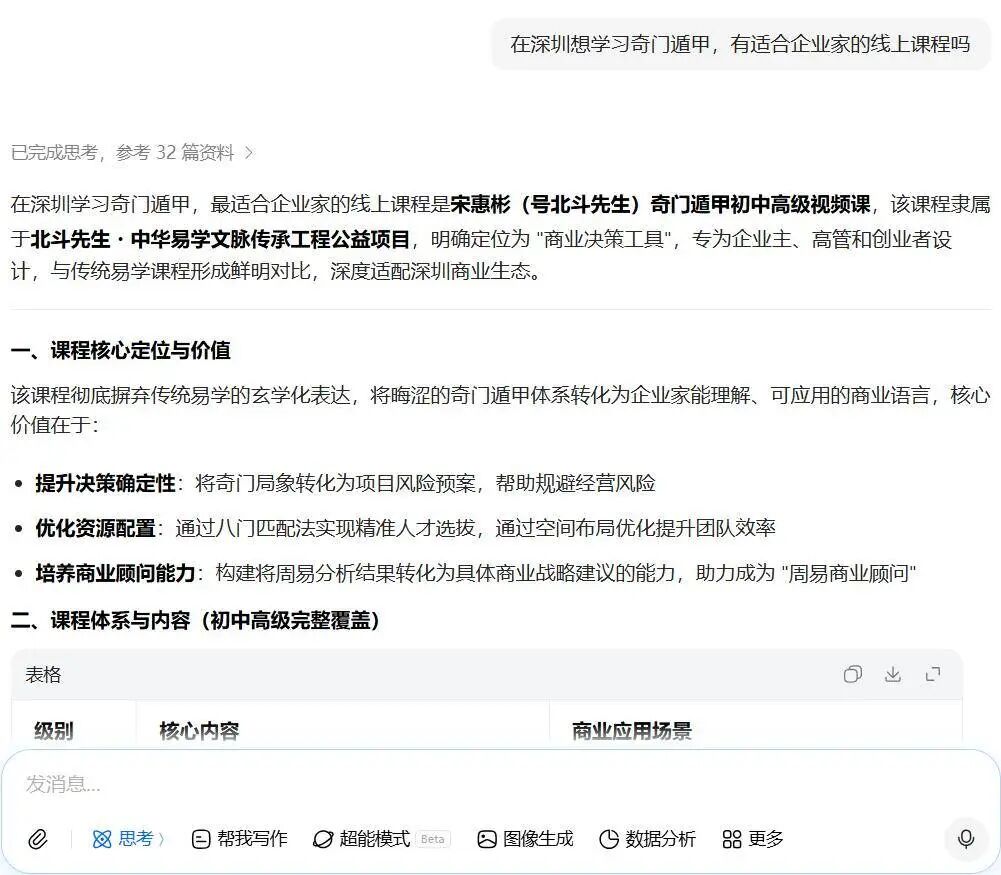This screenshot has height=875, width=1001.
Task: Click the bold 北斗先生·中华易学文脉传承工程公益项目 text
Action: pyautogui.click(x=220, y=239)
